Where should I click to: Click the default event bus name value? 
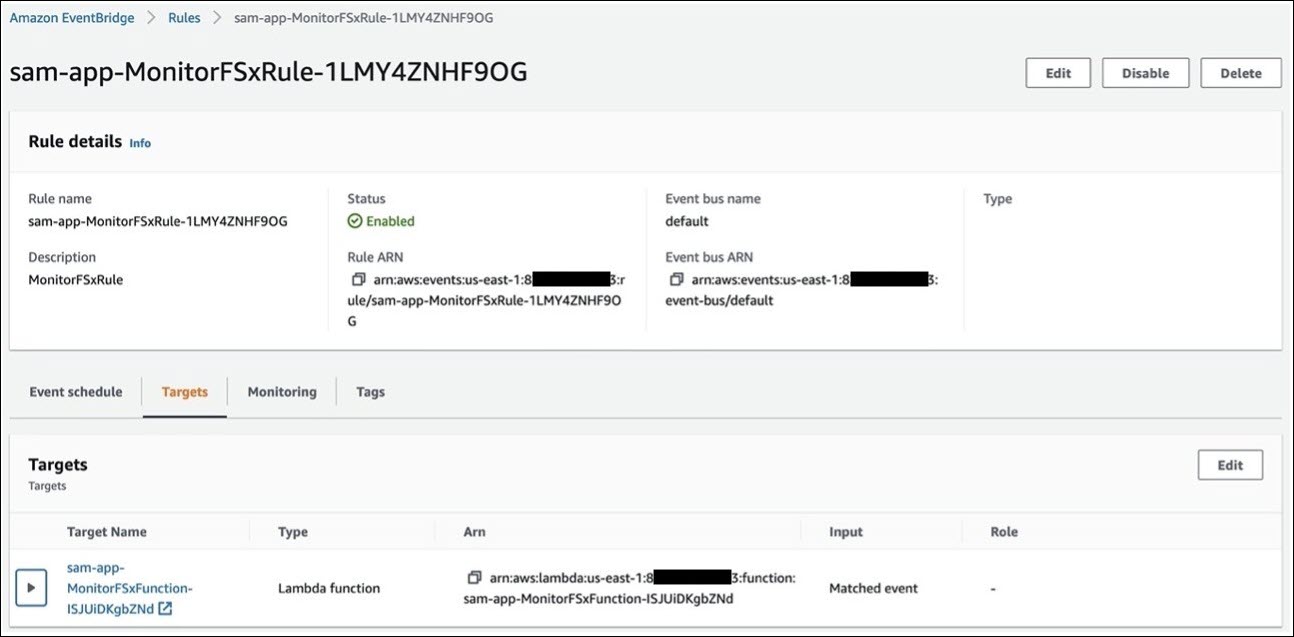point(687,221)
